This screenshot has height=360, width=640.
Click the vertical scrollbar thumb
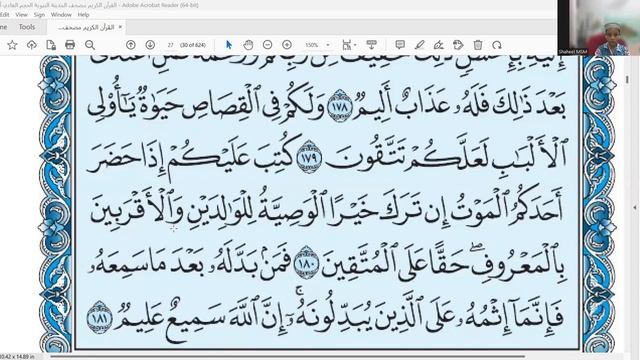click(x=627, y=80)
